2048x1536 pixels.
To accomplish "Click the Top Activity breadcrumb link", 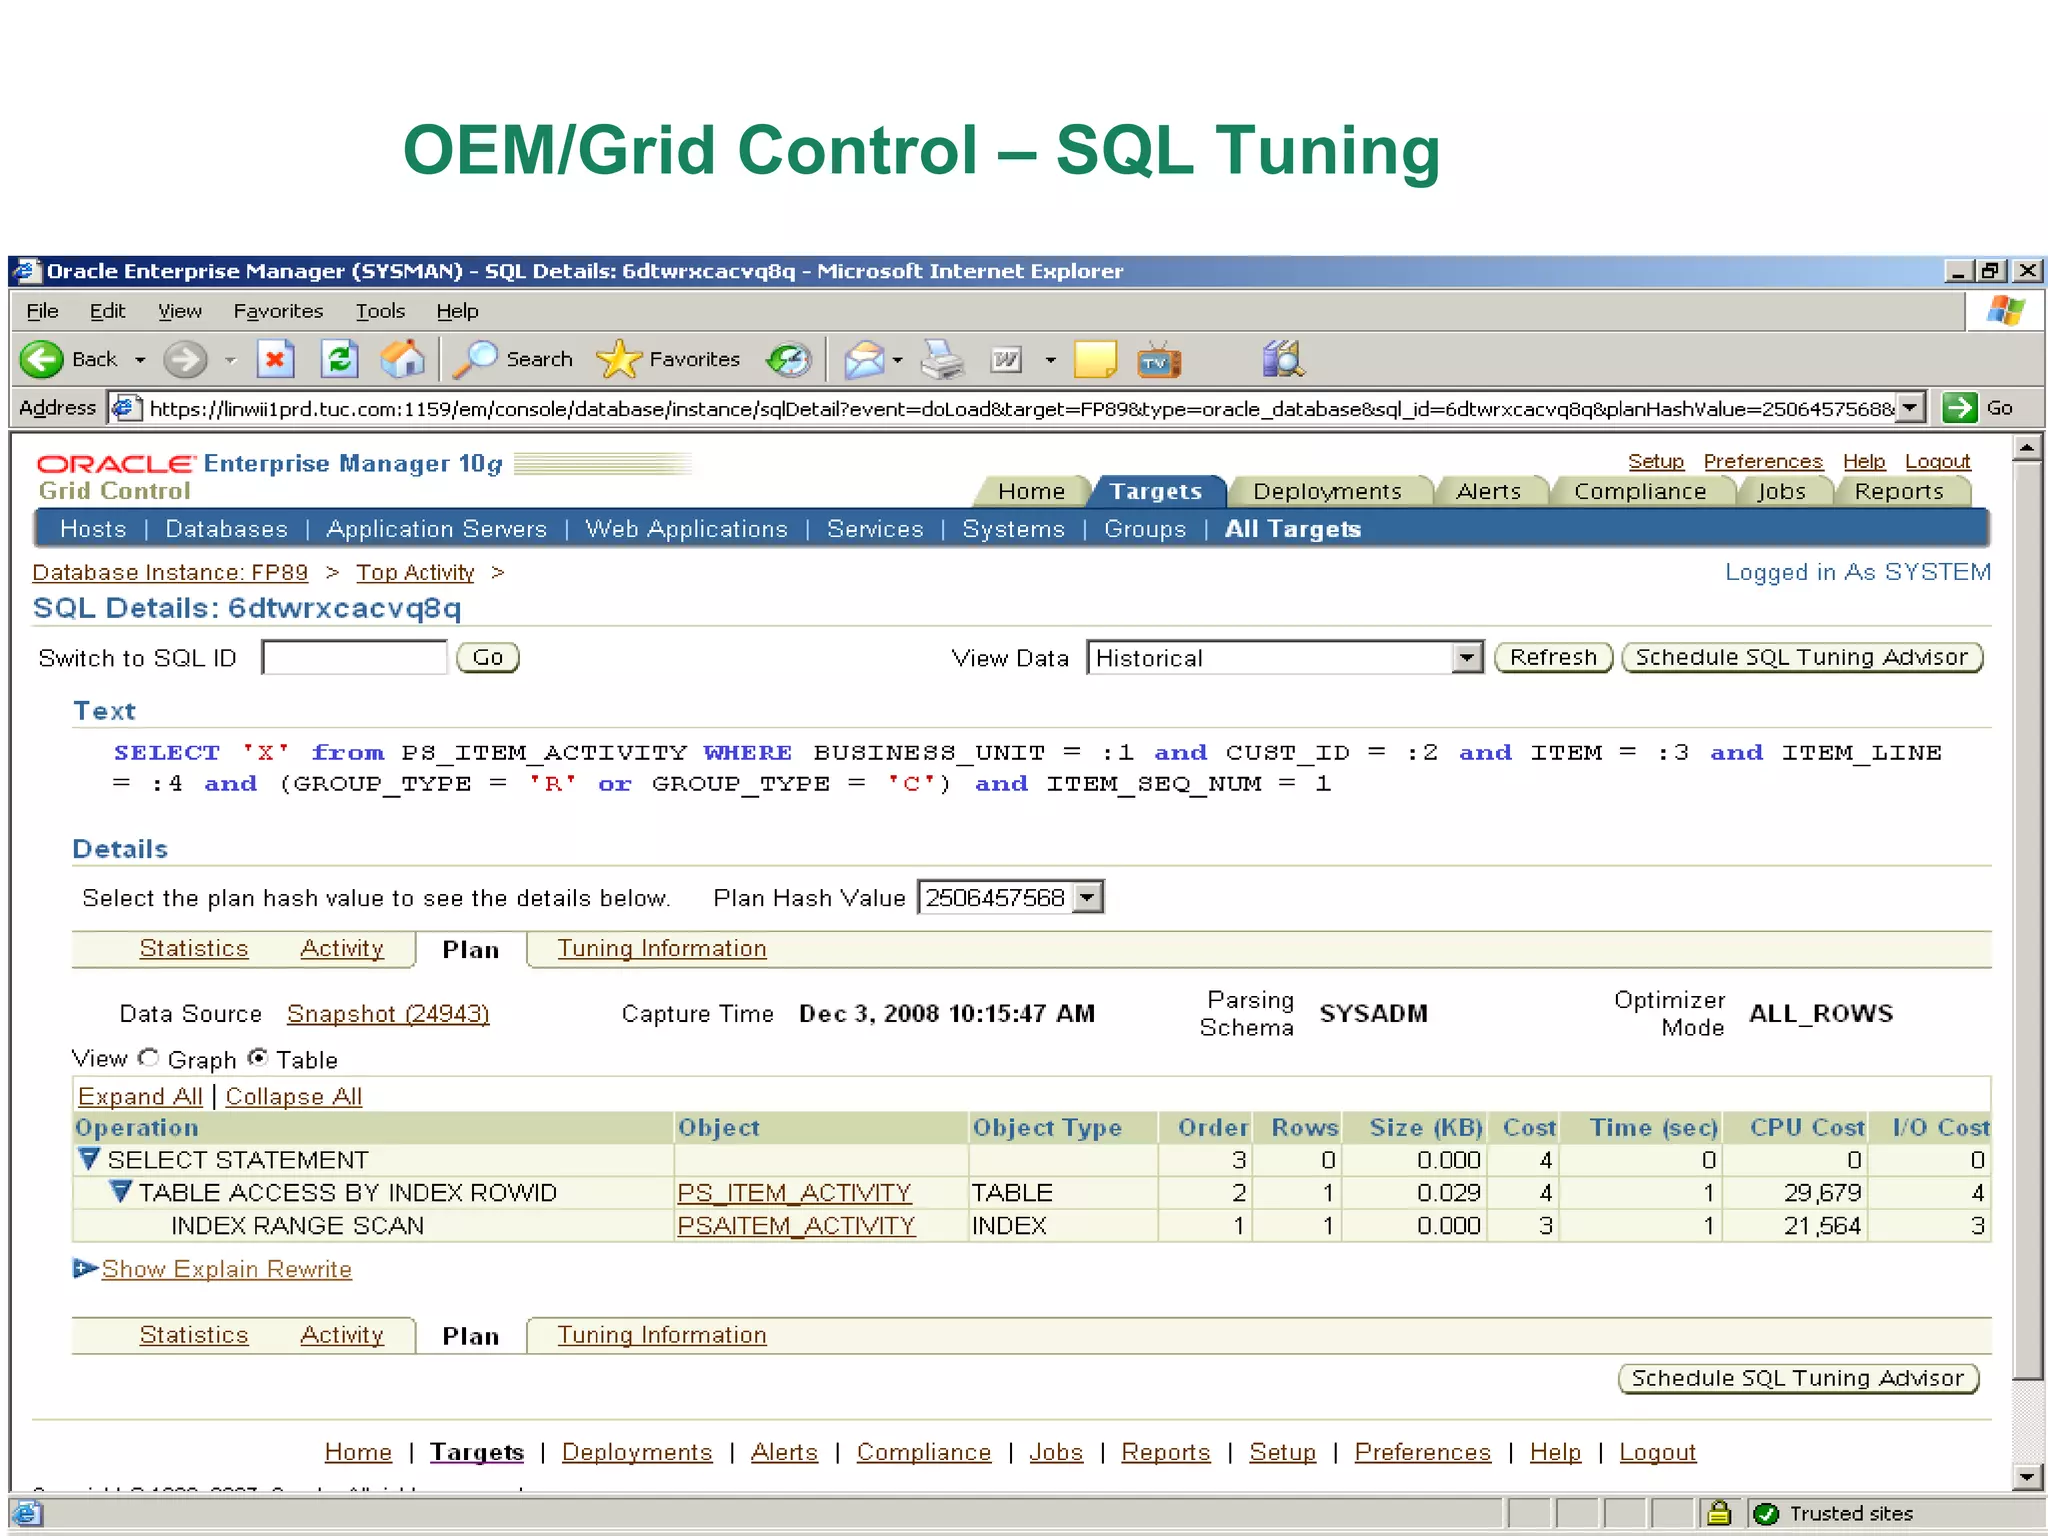I will click(x=415, y=572).
